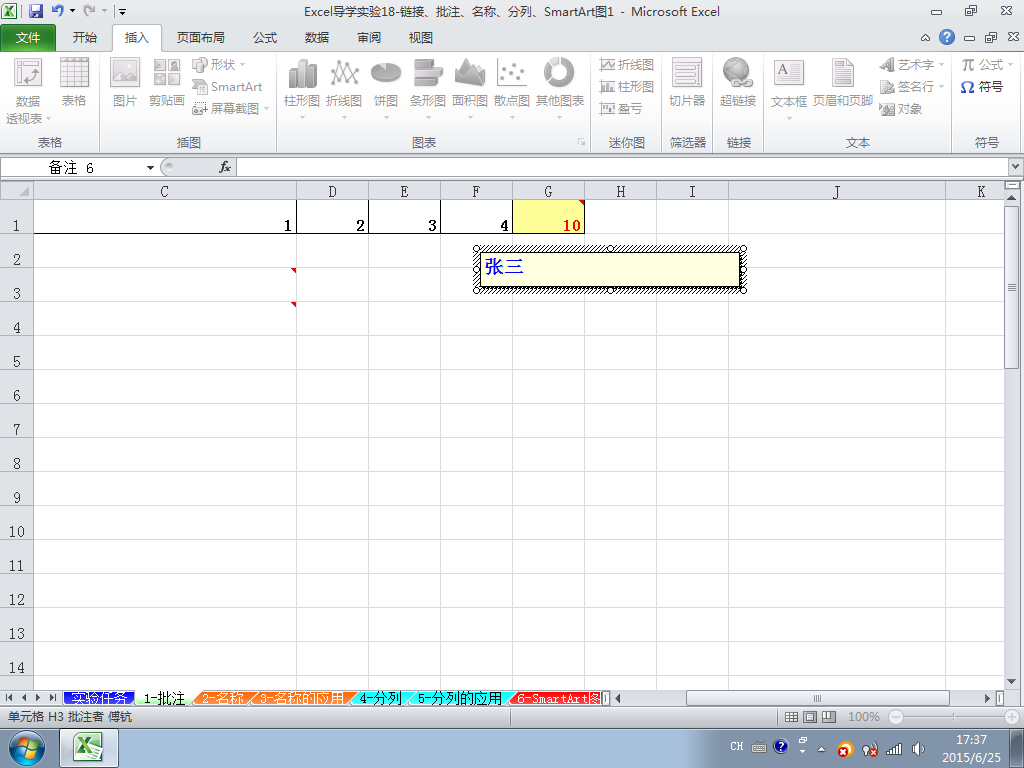This screenshot has height=768, width=1024.
Task: Open sheet tab 实验任务
Action: click(x=99, y=698)
